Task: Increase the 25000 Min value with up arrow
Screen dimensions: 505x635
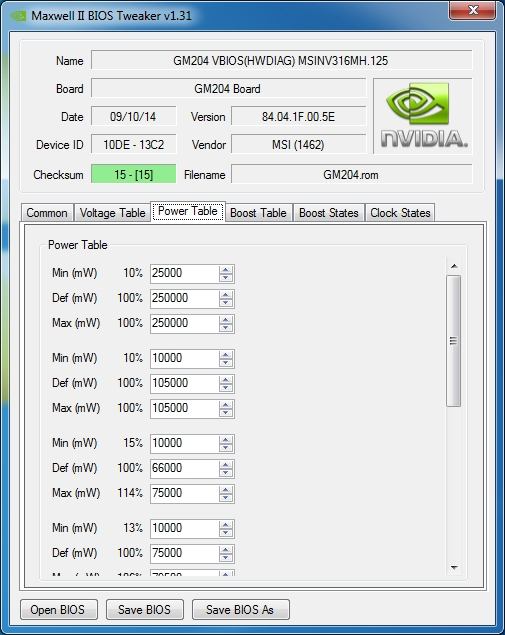Action: pos(226,270)
